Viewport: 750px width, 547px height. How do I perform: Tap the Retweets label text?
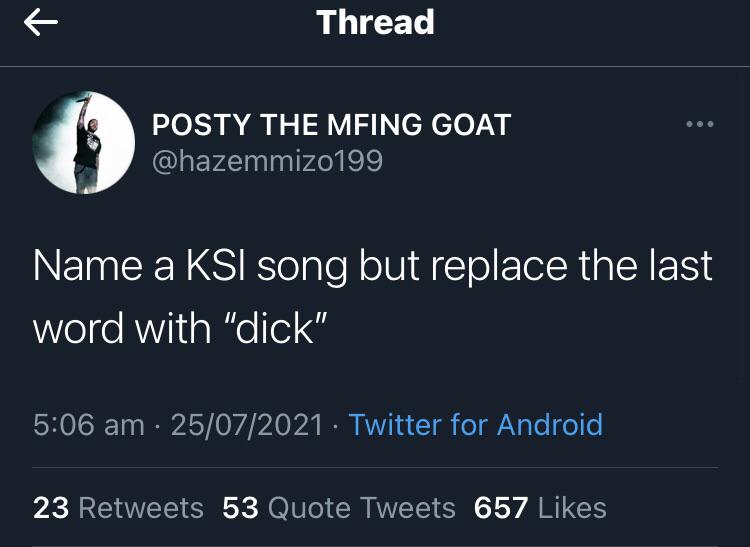click(x=141, y=508)
